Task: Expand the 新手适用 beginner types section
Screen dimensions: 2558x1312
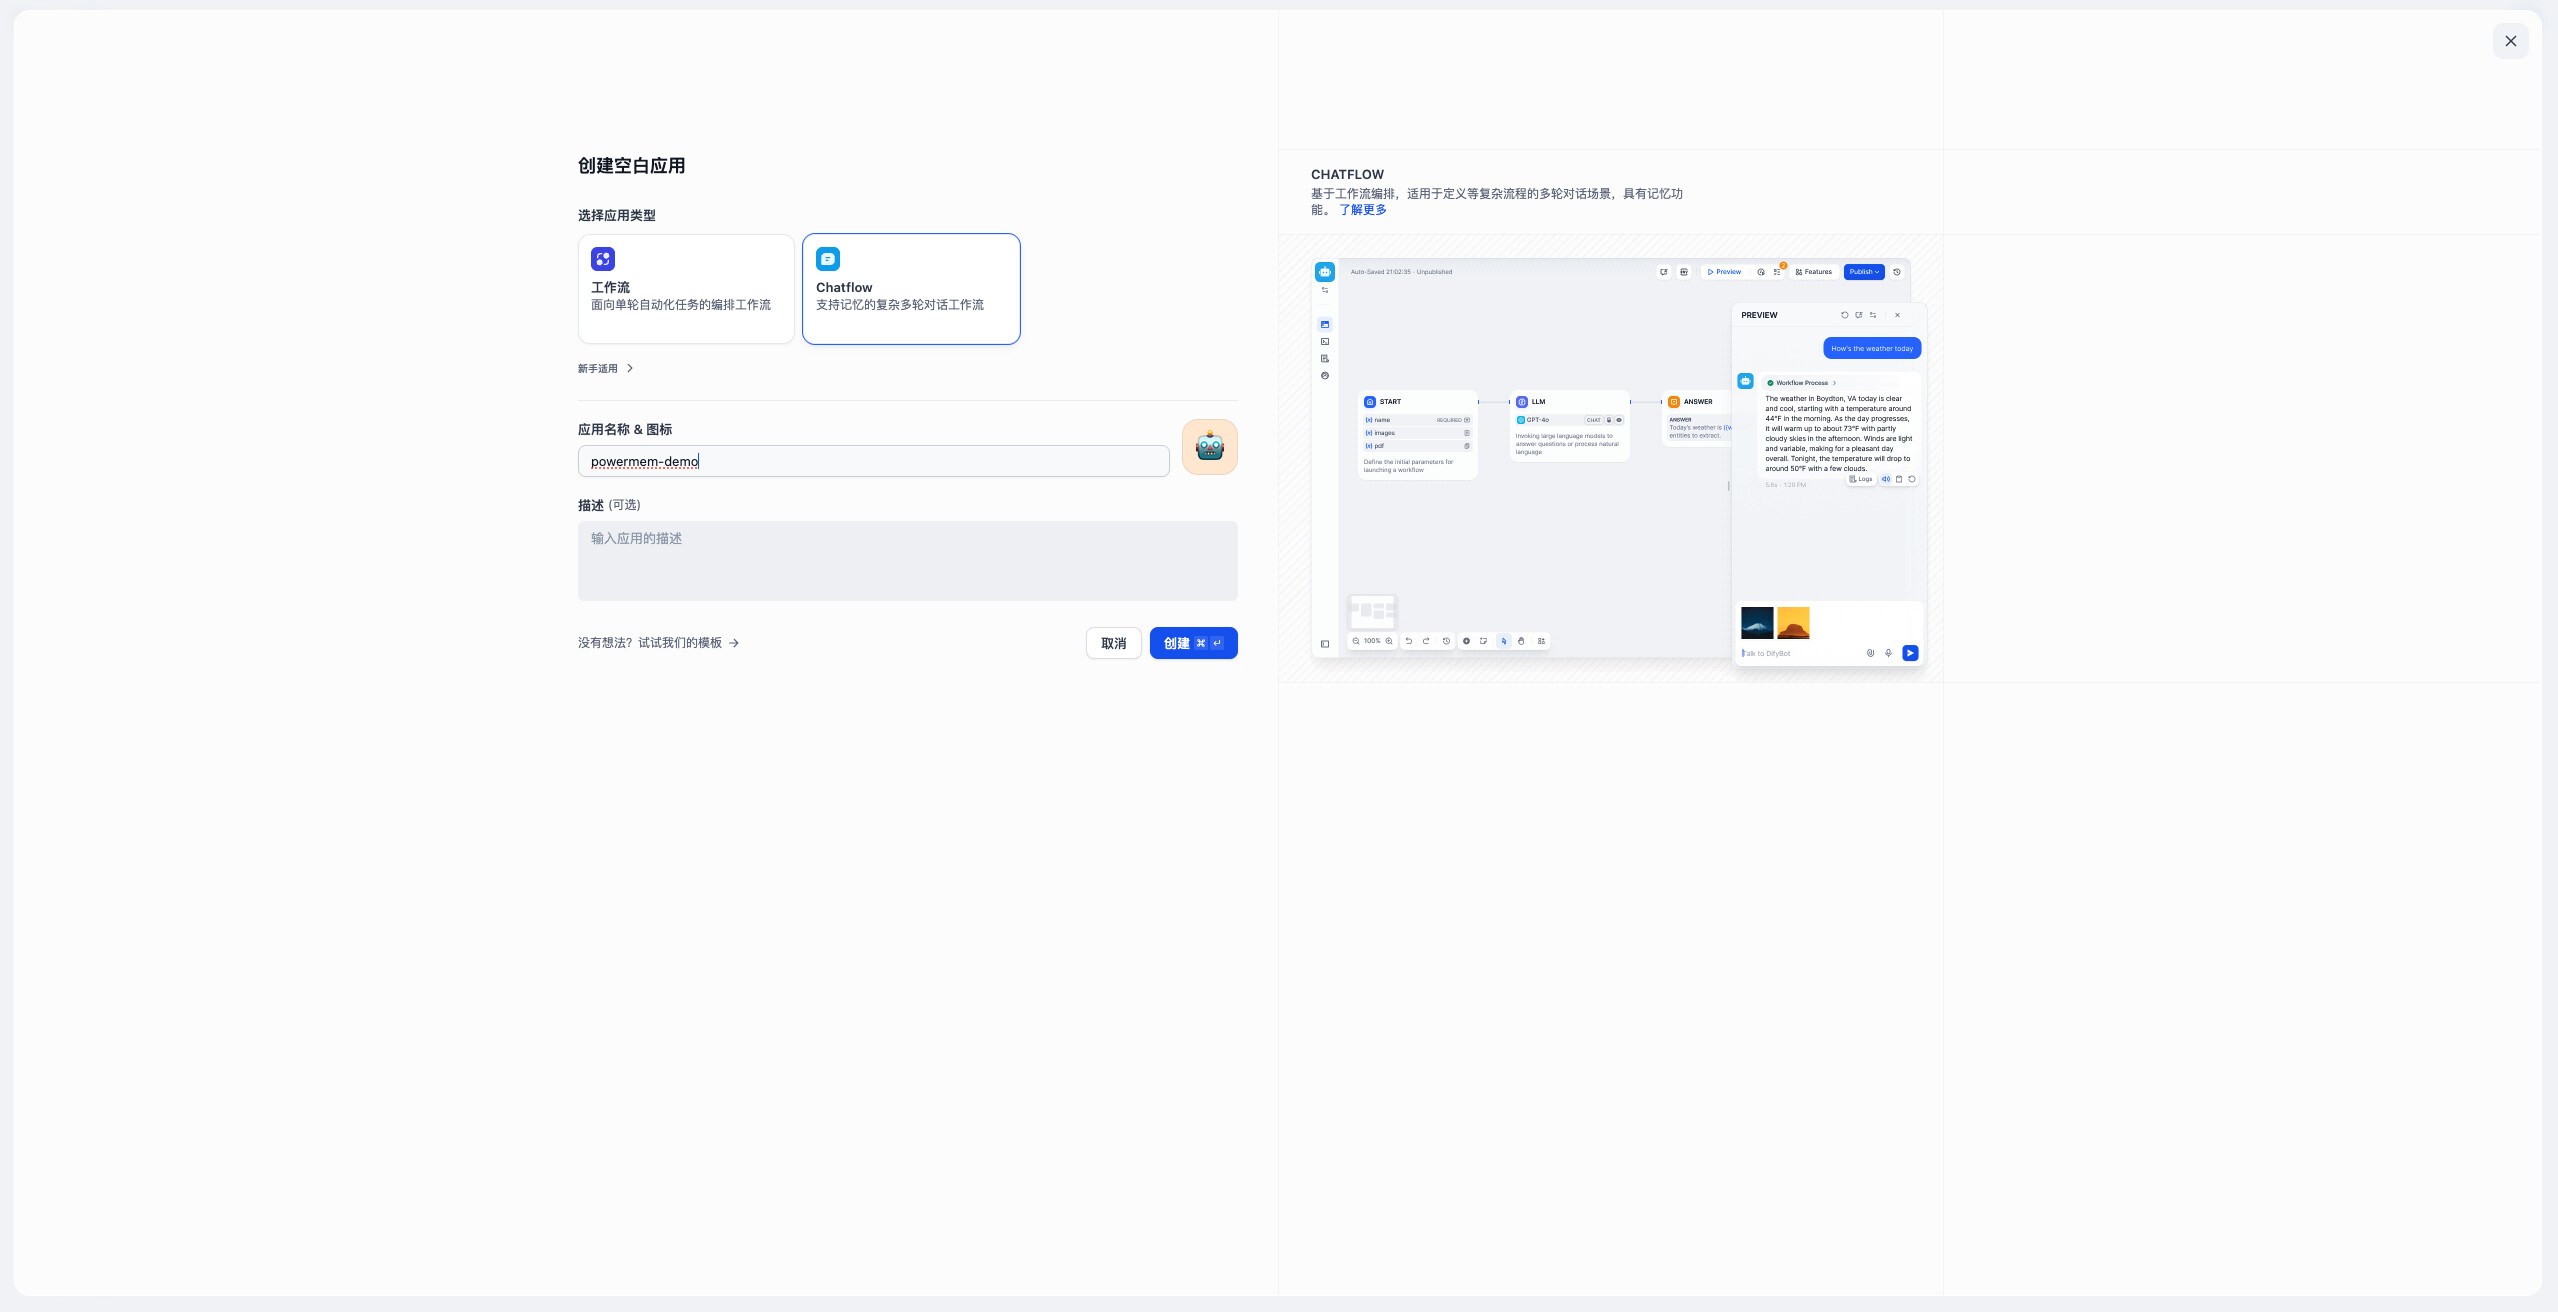Action: [598, 369]
